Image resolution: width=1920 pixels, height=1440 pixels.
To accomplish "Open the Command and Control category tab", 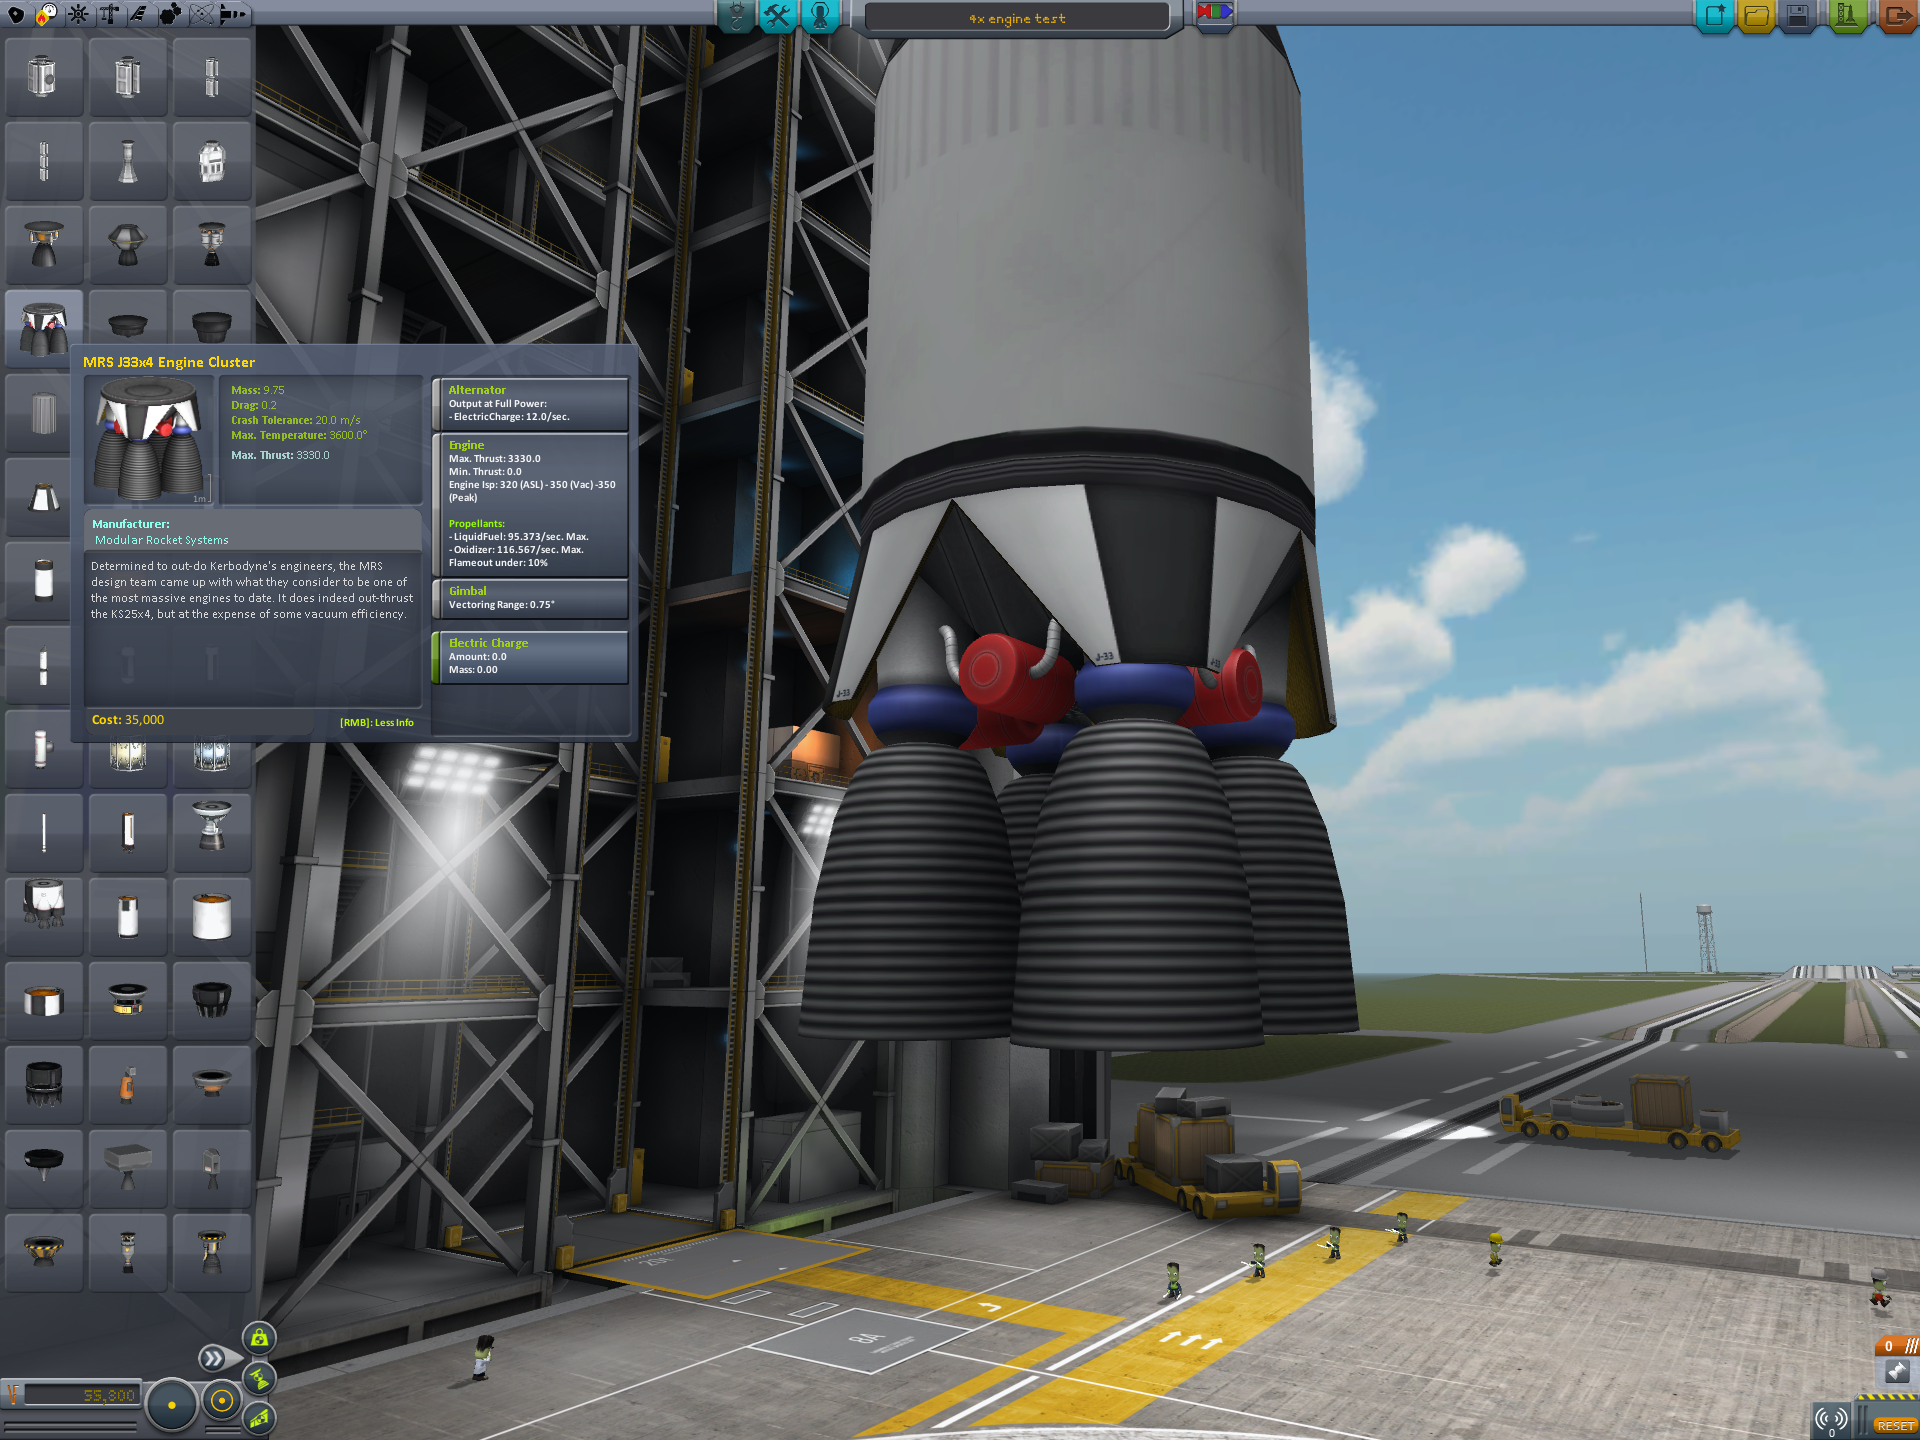I will click(x=78, y=14).
